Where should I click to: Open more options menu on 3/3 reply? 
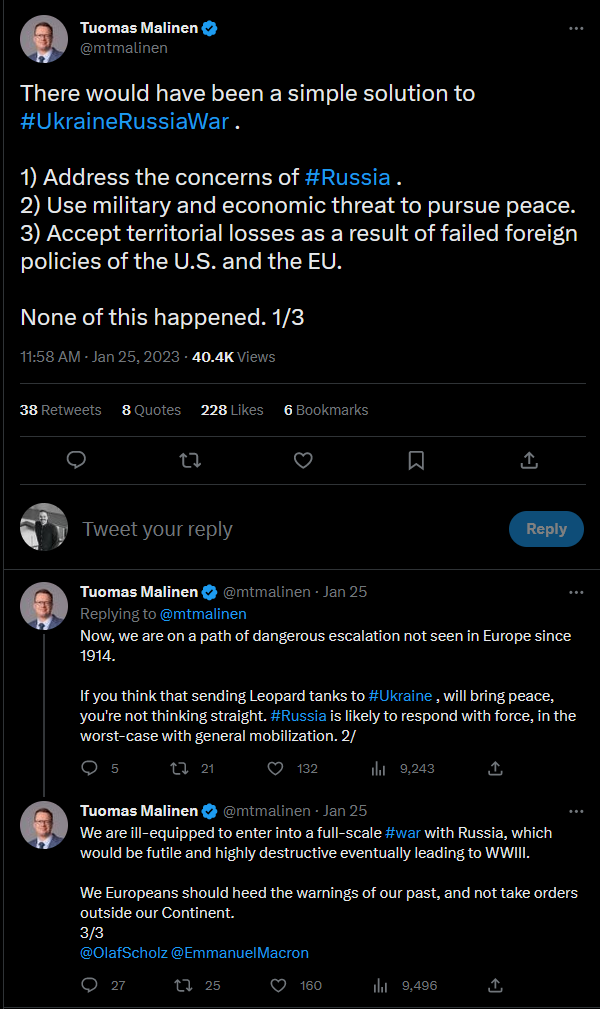coord(576,811)
